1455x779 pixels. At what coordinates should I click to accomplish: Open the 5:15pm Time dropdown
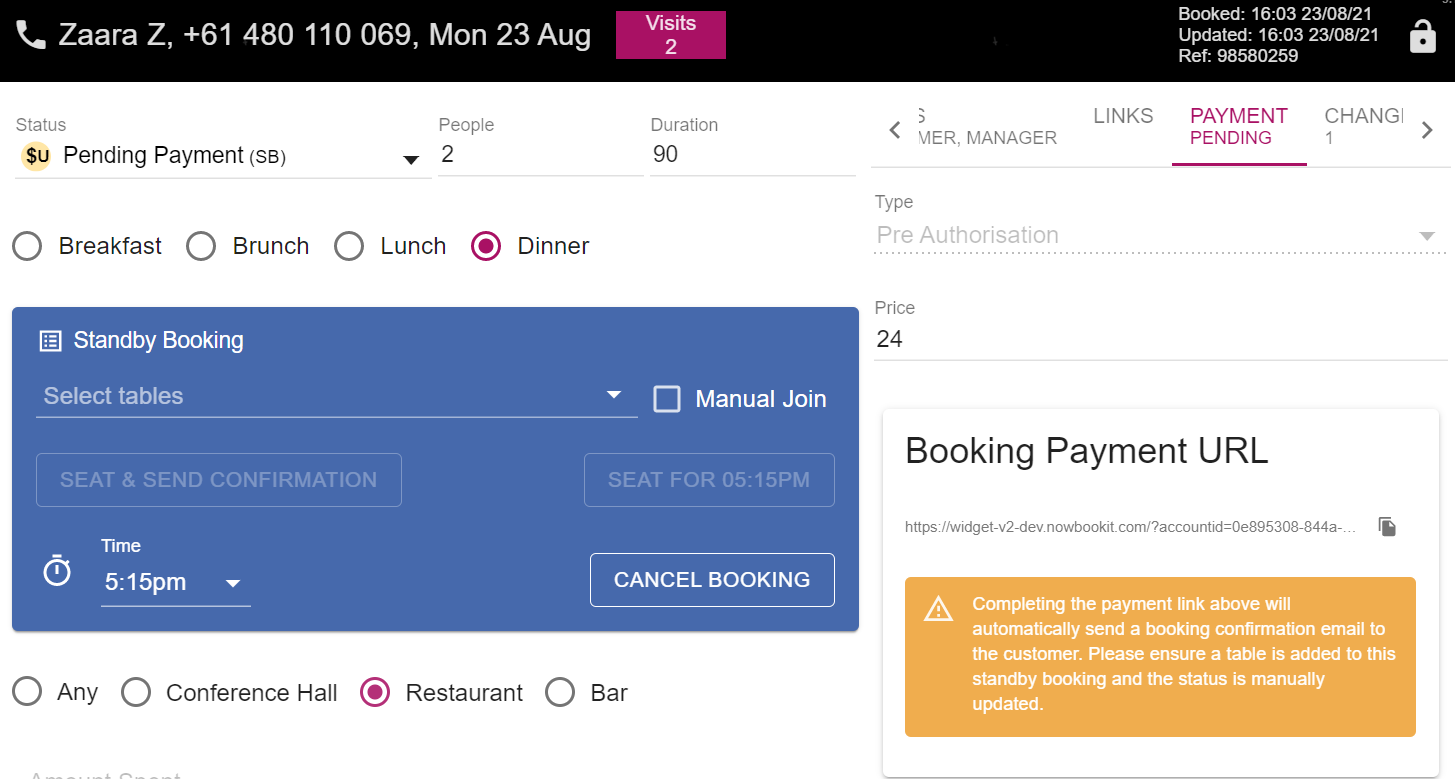coord(232,583)
